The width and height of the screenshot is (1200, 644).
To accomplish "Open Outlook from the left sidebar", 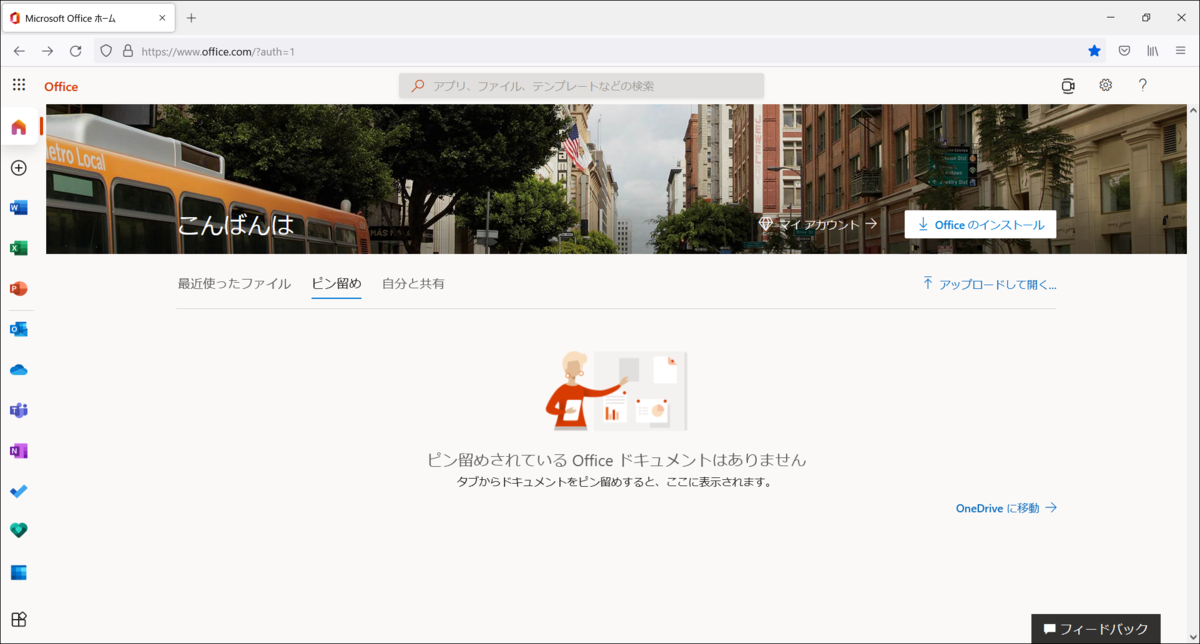I will pyautogui.click(x=18, y=328).
